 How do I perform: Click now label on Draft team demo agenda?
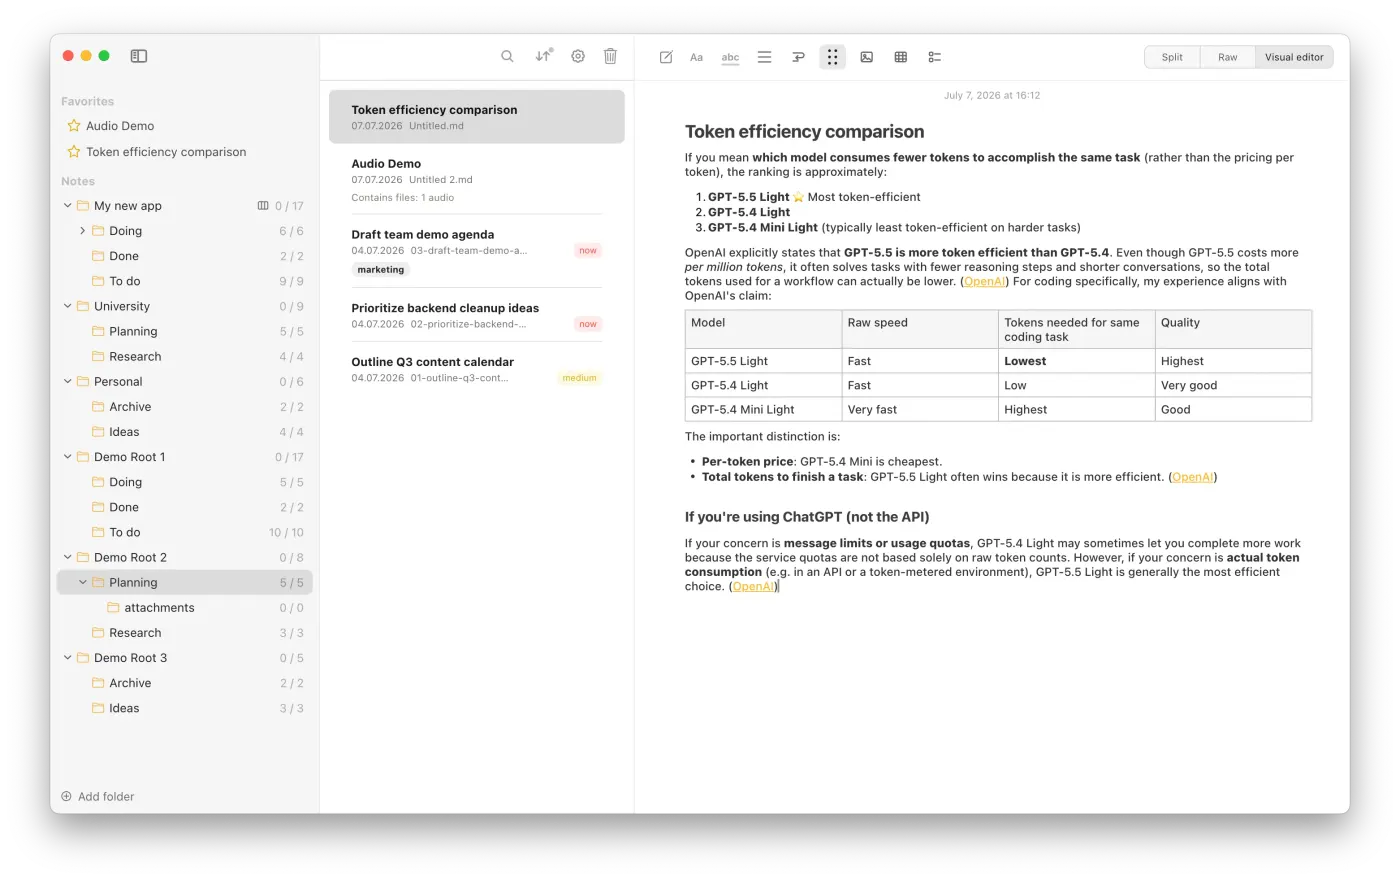pos(588,251)
